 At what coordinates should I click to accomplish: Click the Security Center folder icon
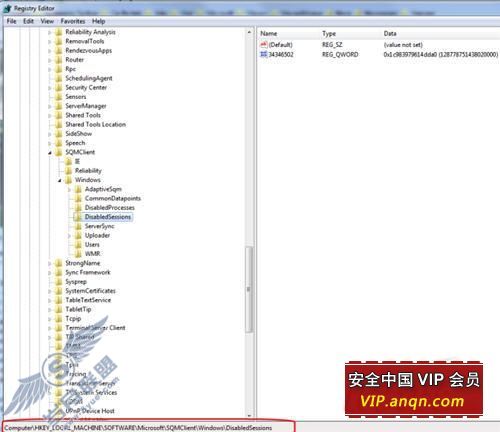tap(59, 88)
